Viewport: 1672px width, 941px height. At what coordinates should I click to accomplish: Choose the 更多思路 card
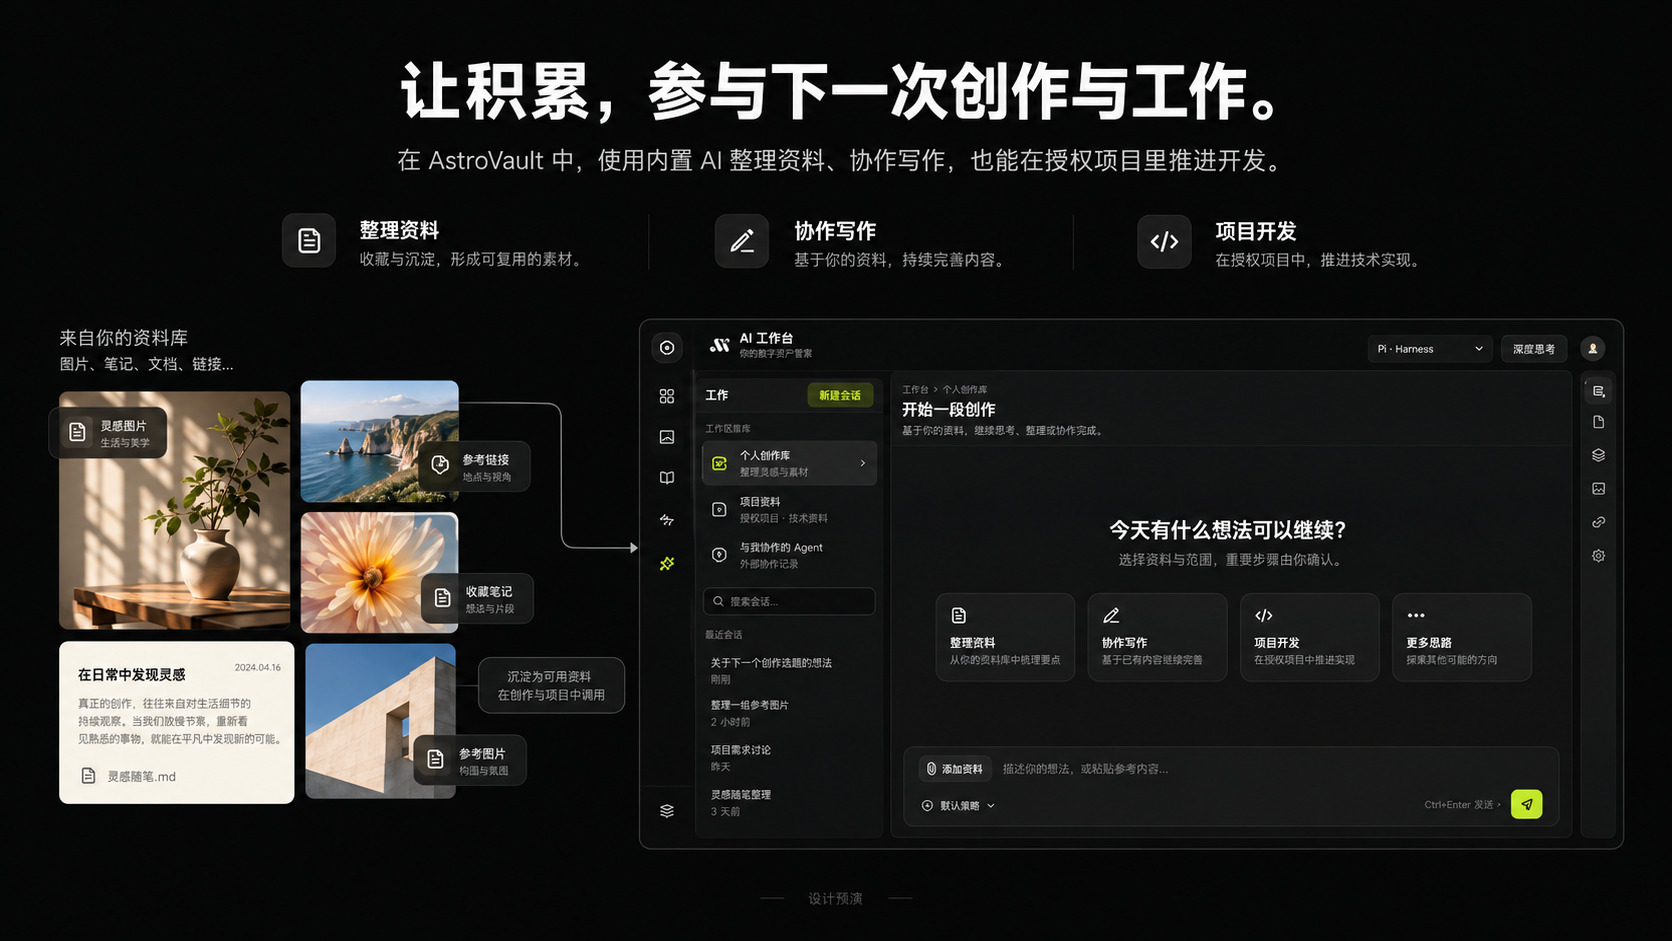[1461, 637]
